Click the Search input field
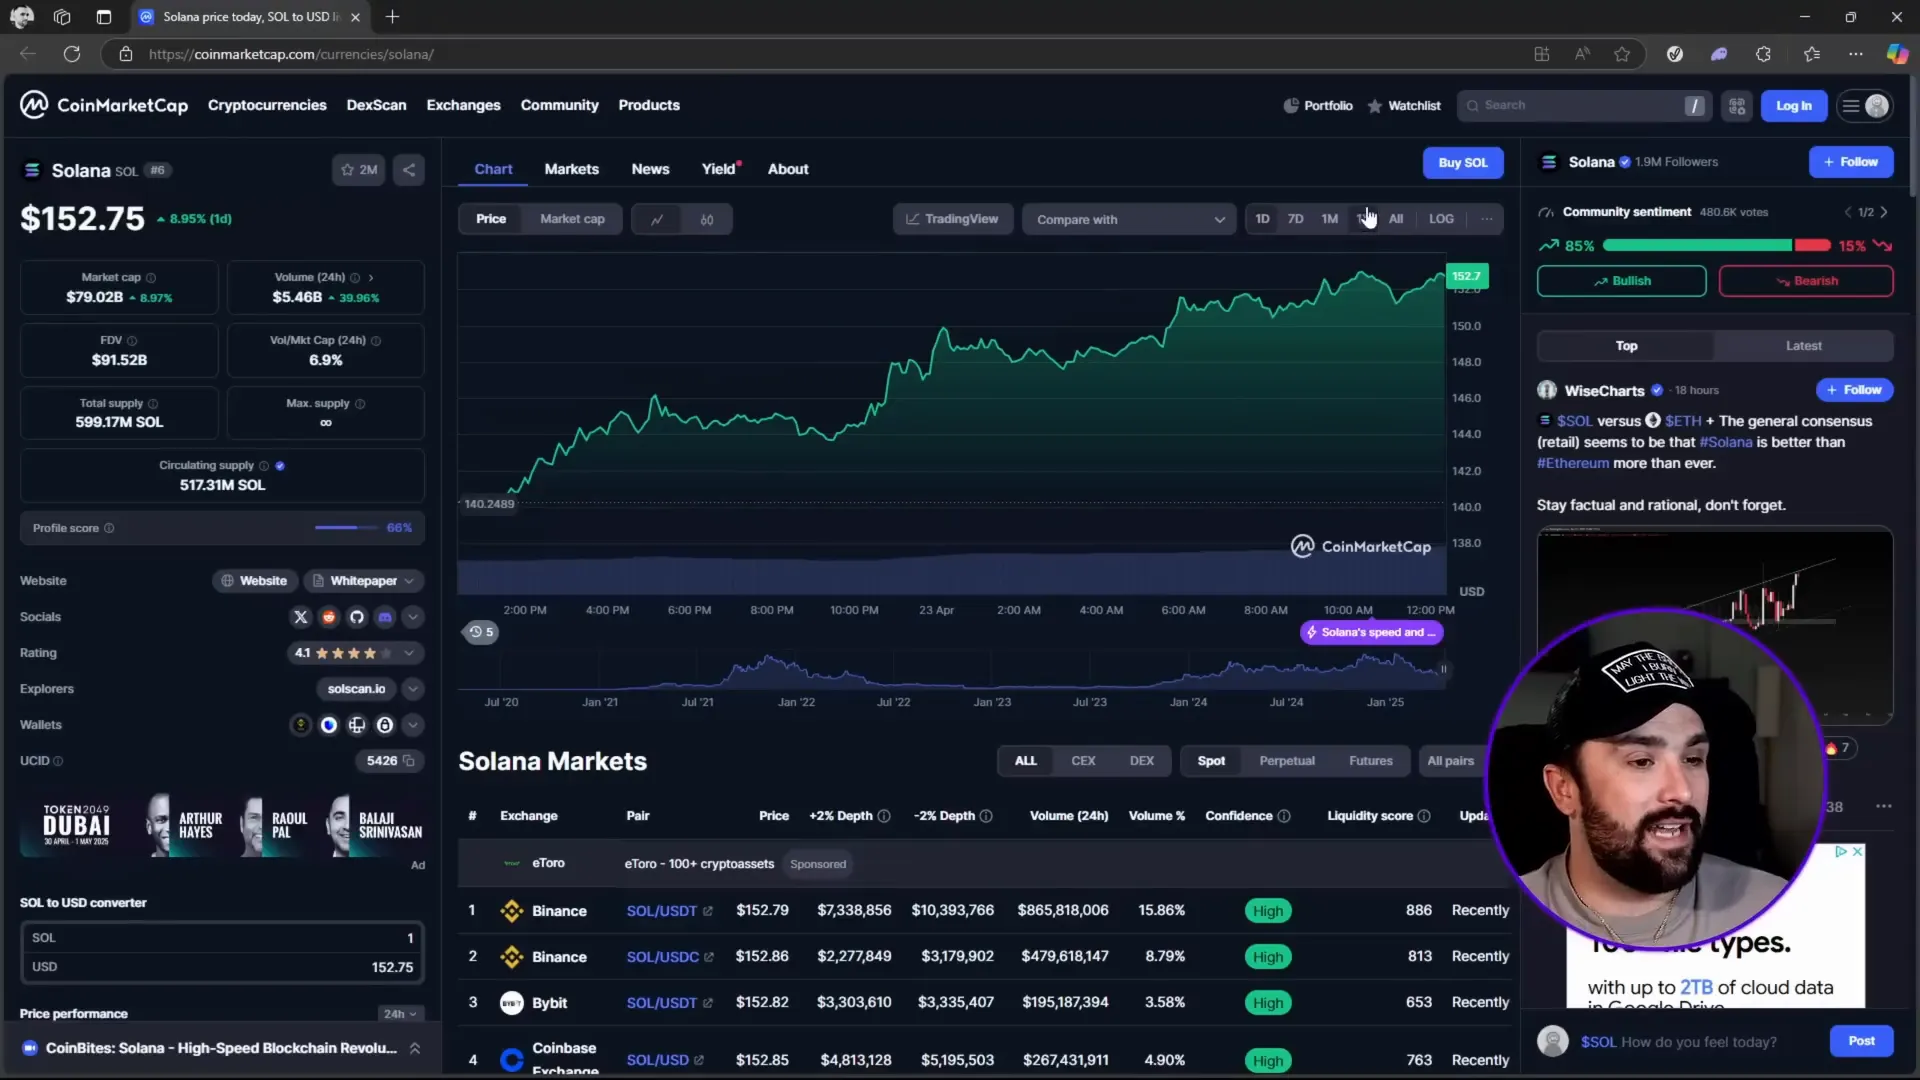The width and height of the screenshot is (1920, 1080). click(x=1585, y=106)
